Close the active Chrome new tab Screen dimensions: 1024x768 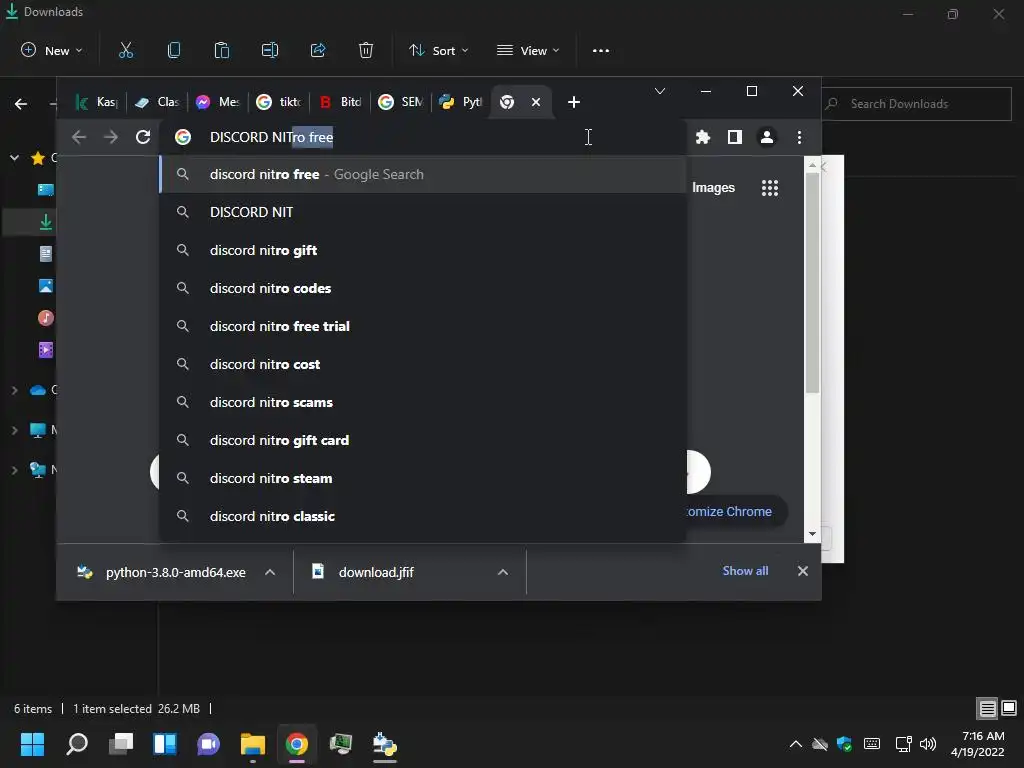pyautogui.click(x=536, y=102)
